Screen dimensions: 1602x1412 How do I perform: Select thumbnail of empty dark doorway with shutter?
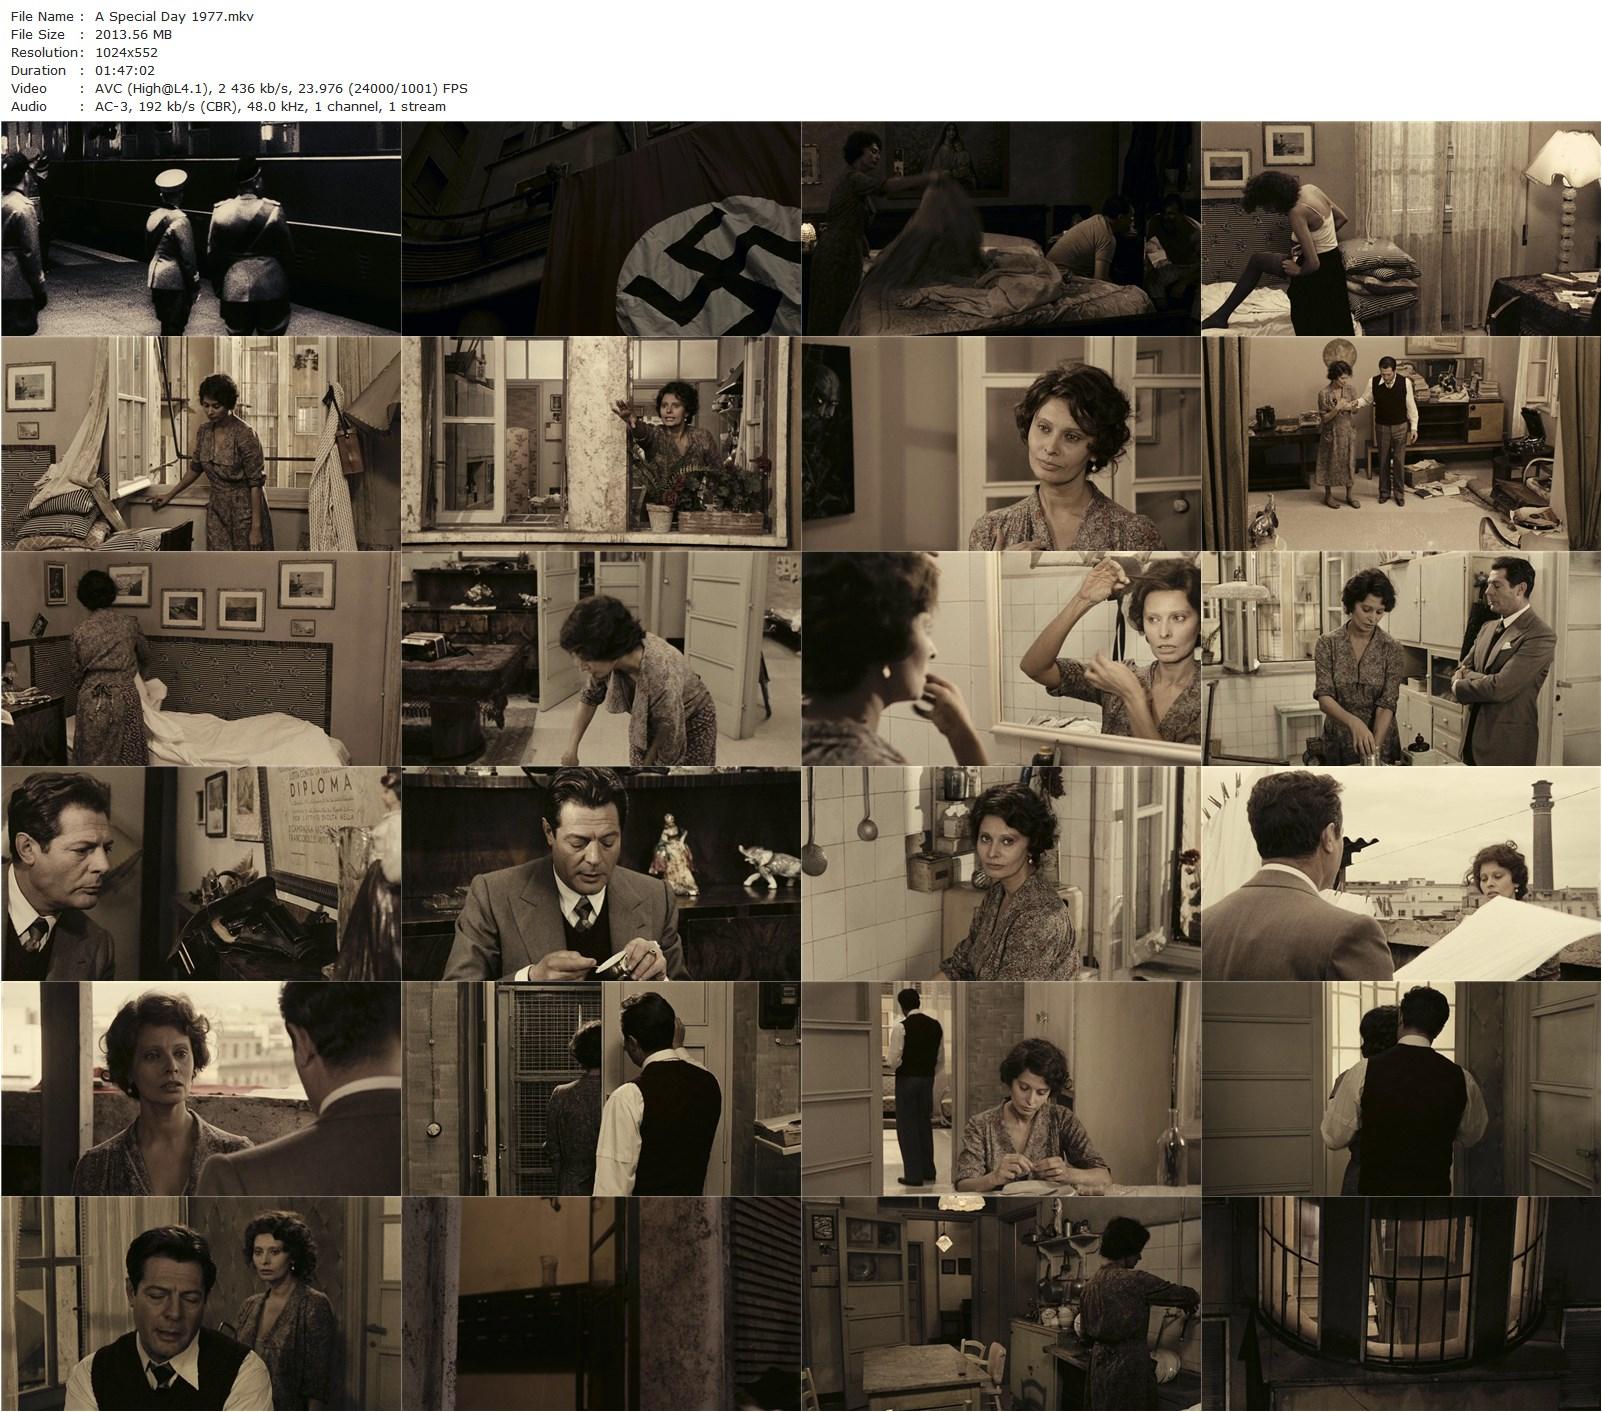(601, 1303)
